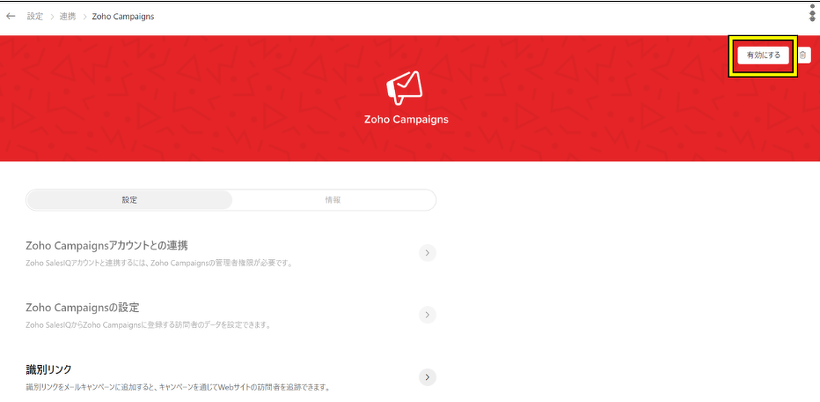Viewport: 820px width, 402px height.
Task: Click the Zoho Campaigns breadcrumb item
Action: tap(123, 17)
